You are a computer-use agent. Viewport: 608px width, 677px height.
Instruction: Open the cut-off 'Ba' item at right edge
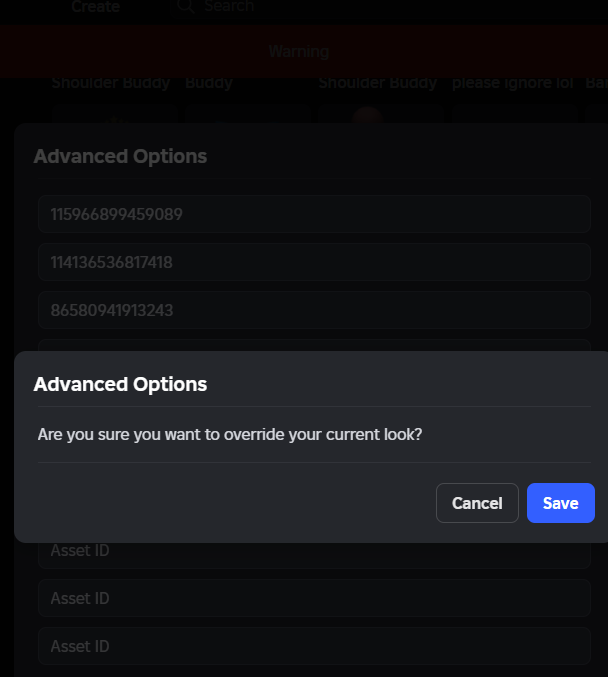597,83
